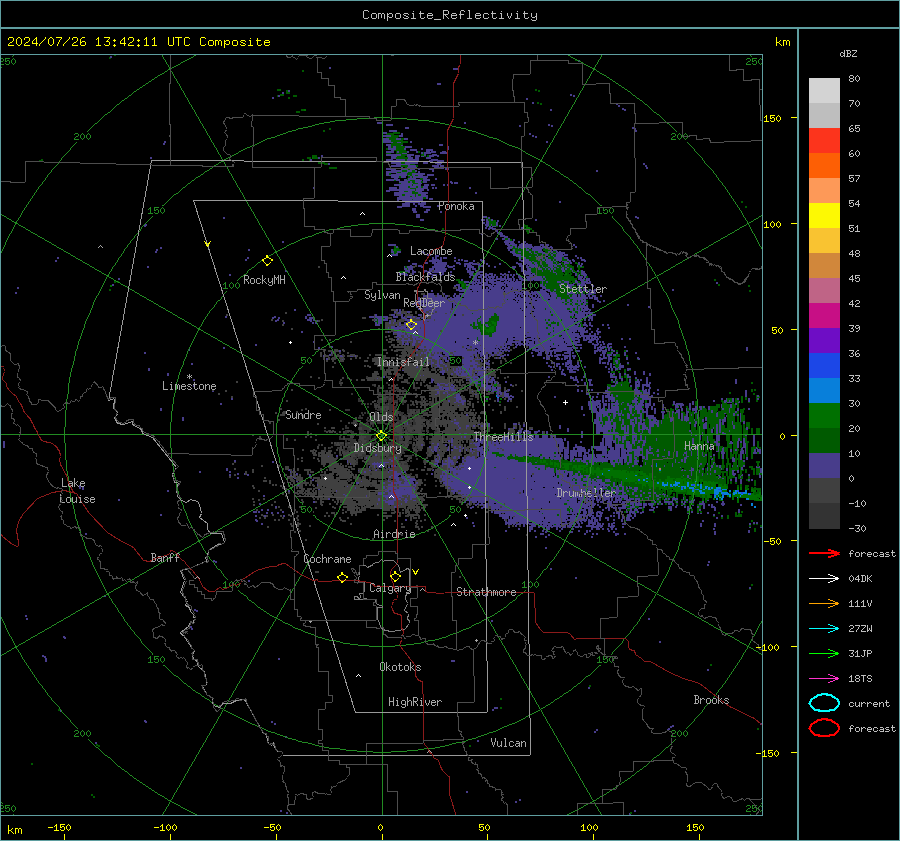Screen dimensions: 900x841
Task: Click the Cochrane city label
Action: click(x=327, y=559)
